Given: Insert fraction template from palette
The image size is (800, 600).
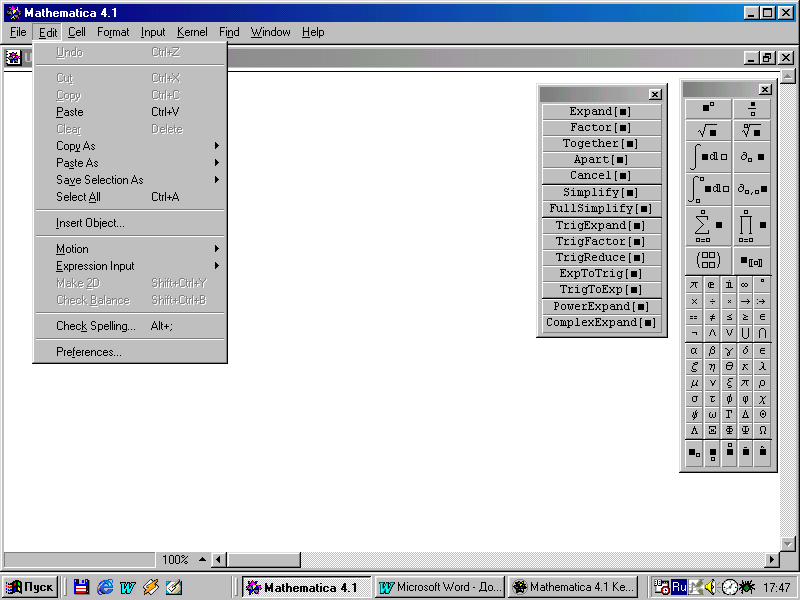Looking at the screenshot, I should pyautogui.click(x=752, y=109).
